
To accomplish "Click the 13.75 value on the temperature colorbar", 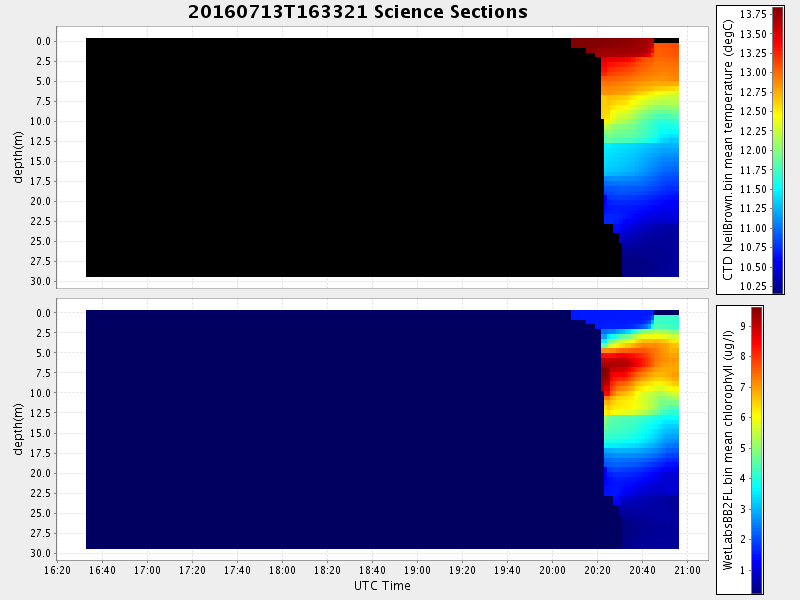I will [x=755, y=14].
